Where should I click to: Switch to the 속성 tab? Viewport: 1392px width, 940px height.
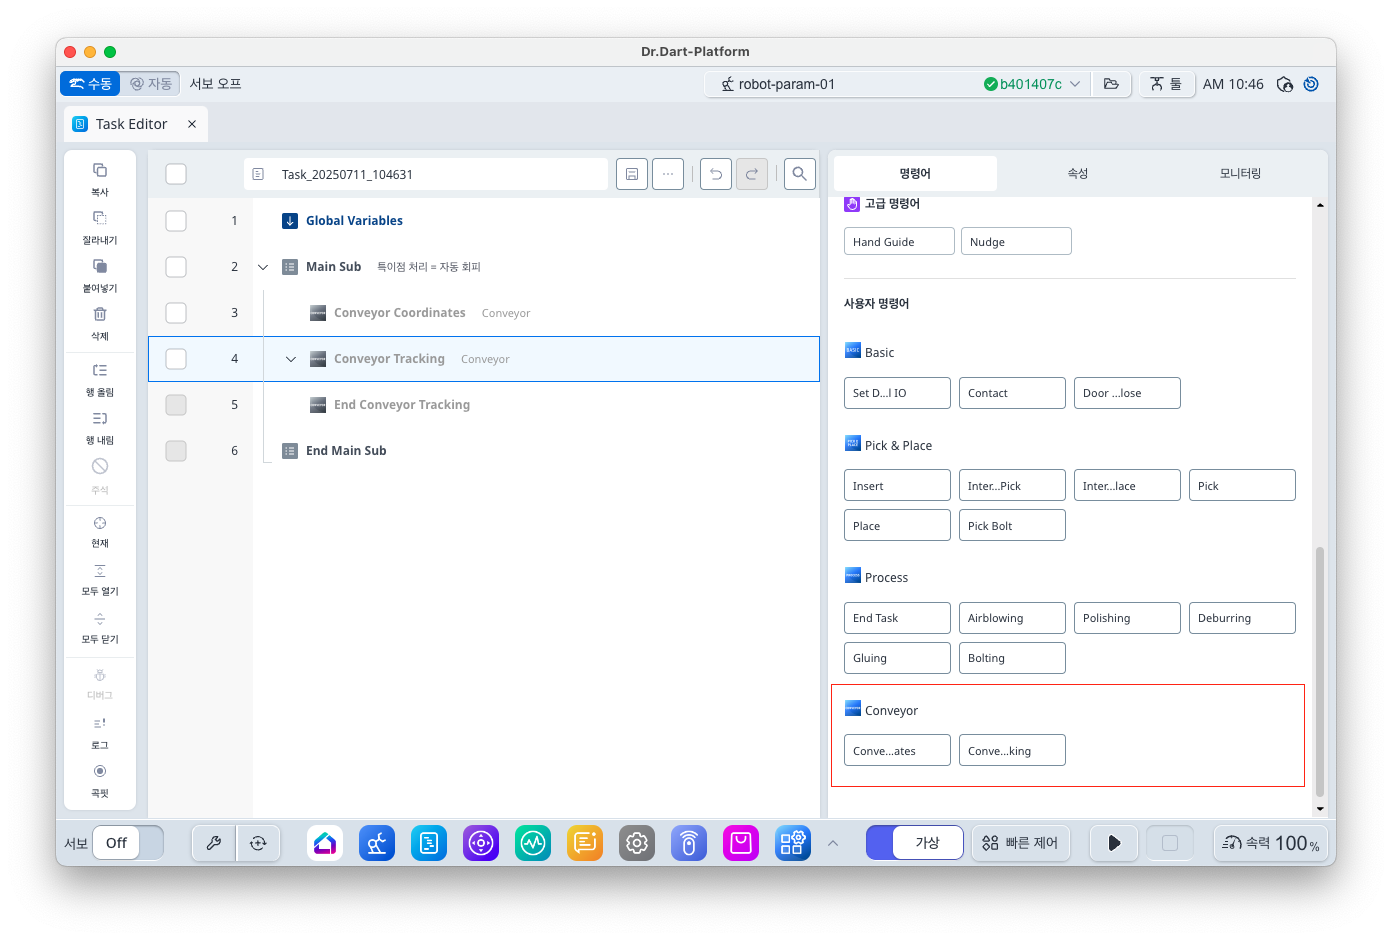tap(1077, 173)
